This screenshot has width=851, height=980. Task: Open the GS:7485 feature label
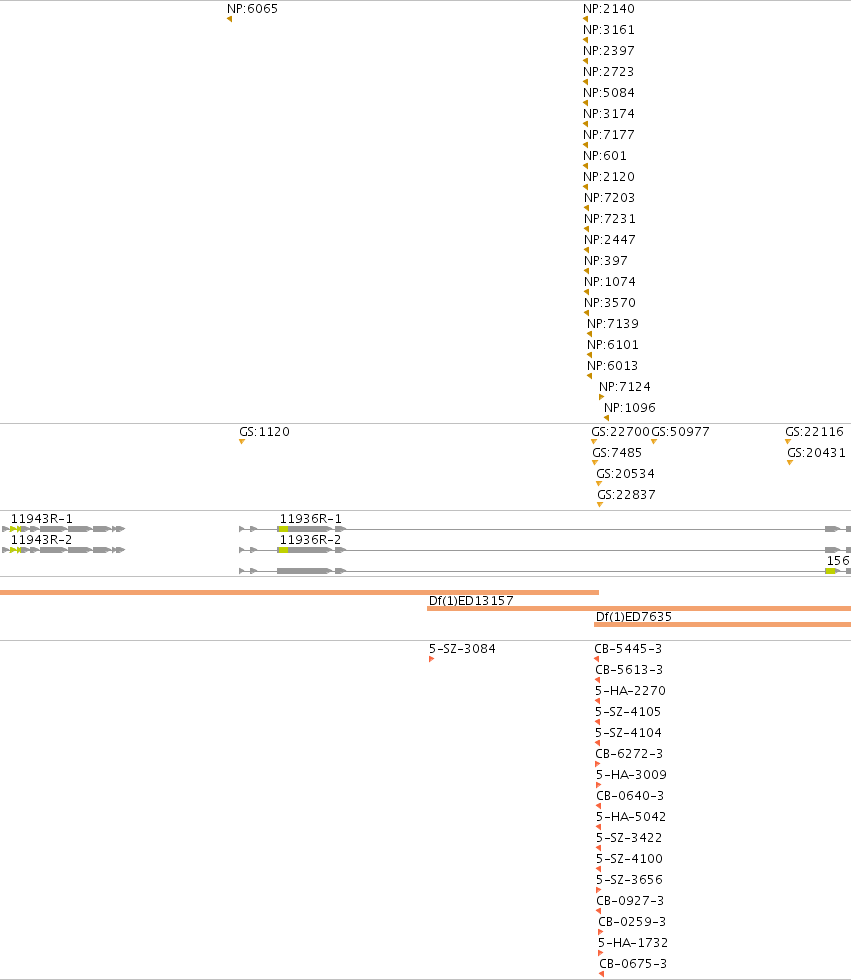(x=617, y=453)
